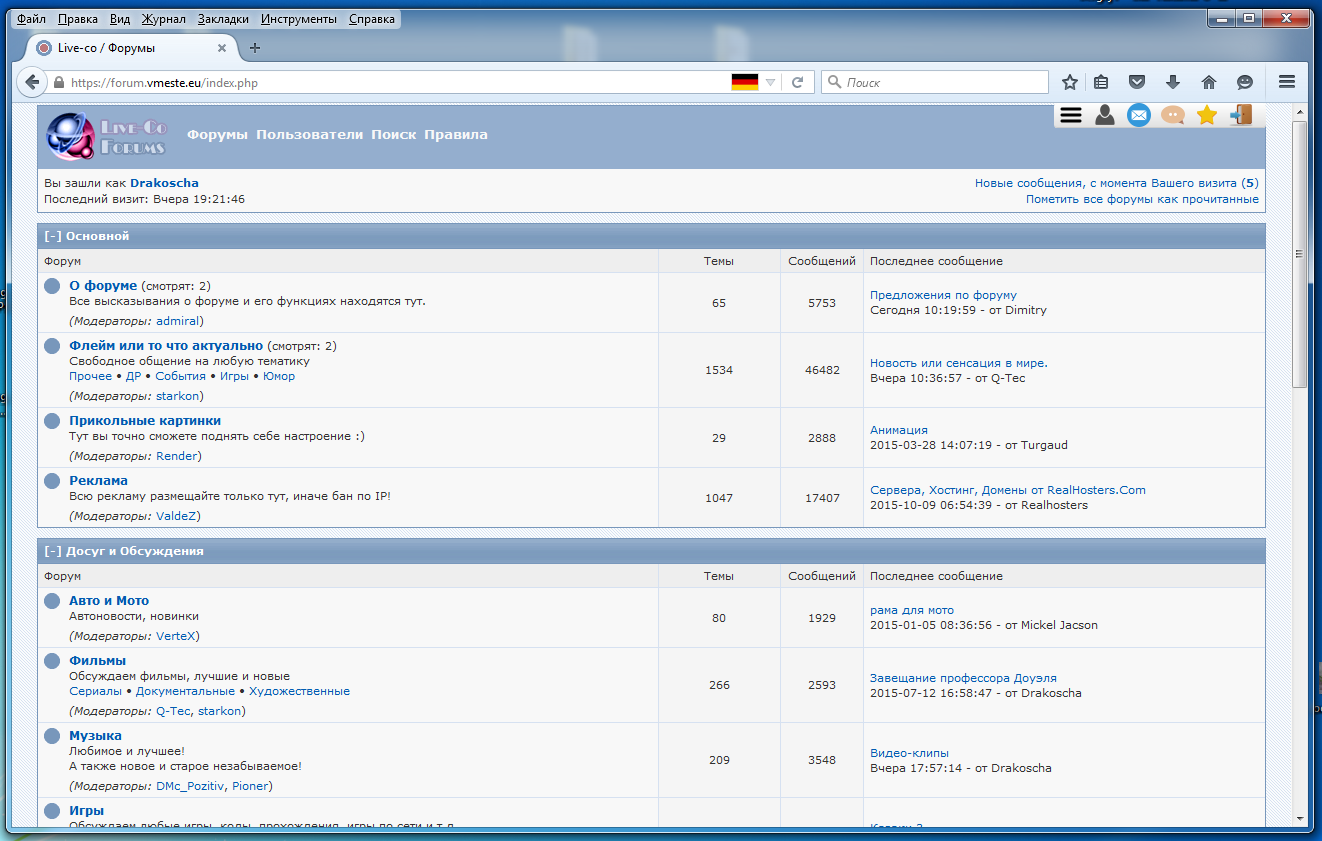1322x841 pixels.
Task: Open the Флейм или то что актуально forum
Action: point(166,346)
